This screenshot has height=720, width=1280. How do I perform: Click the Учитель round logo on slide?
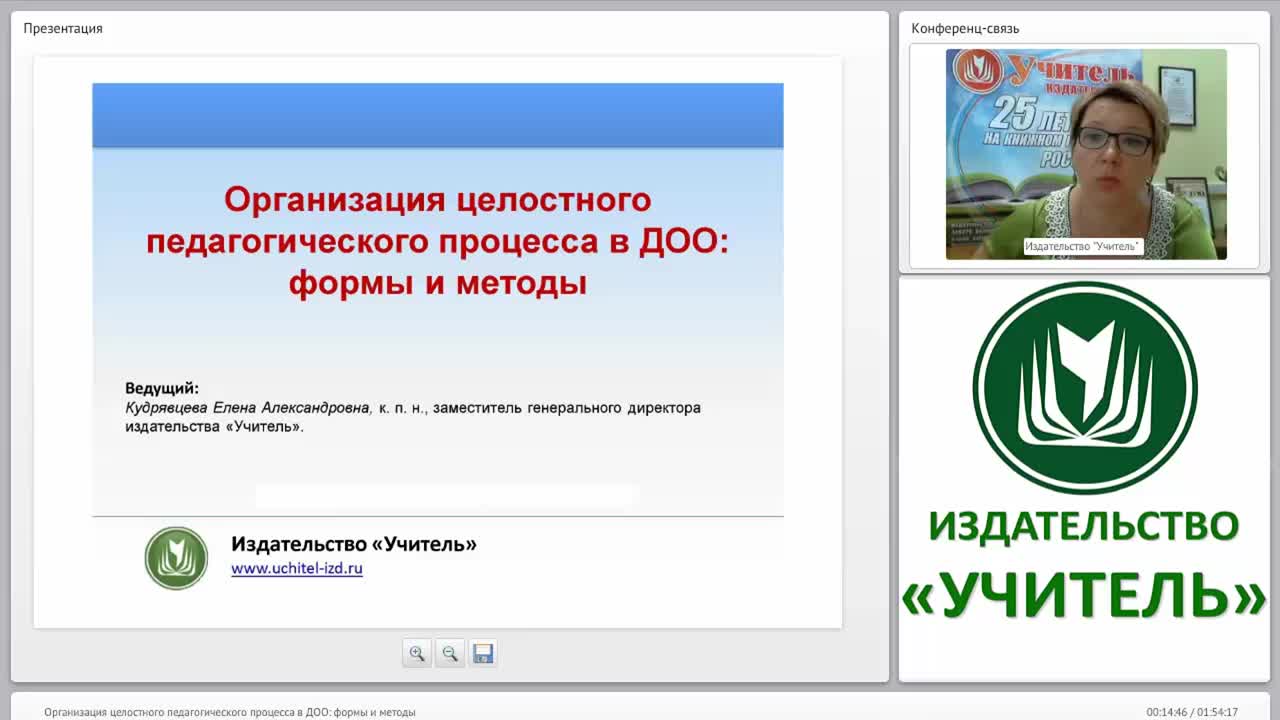coord(176,558)
